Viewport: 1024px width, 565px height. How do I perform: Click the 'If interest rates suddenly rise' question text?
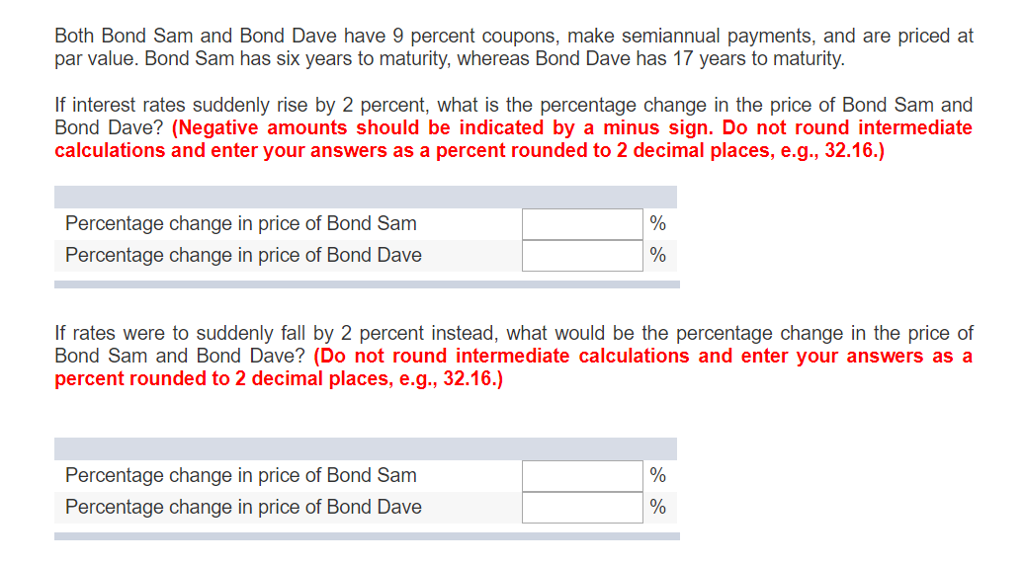(x=514, y=116)
